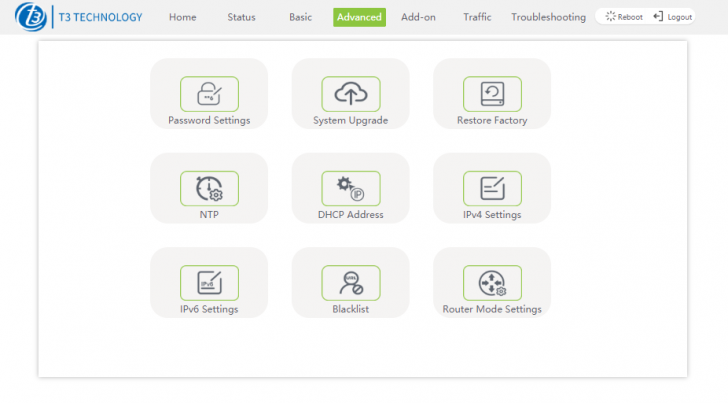
Task: Switch to the Status tab
Action: [241, 17]
